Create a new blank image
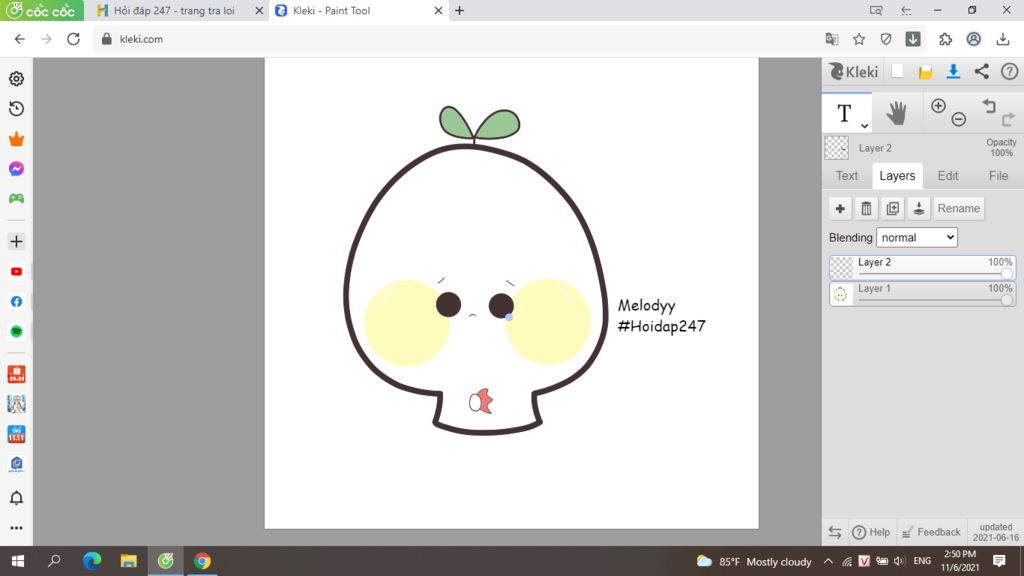The image size is (1024, 576). (x=897, y=71)
